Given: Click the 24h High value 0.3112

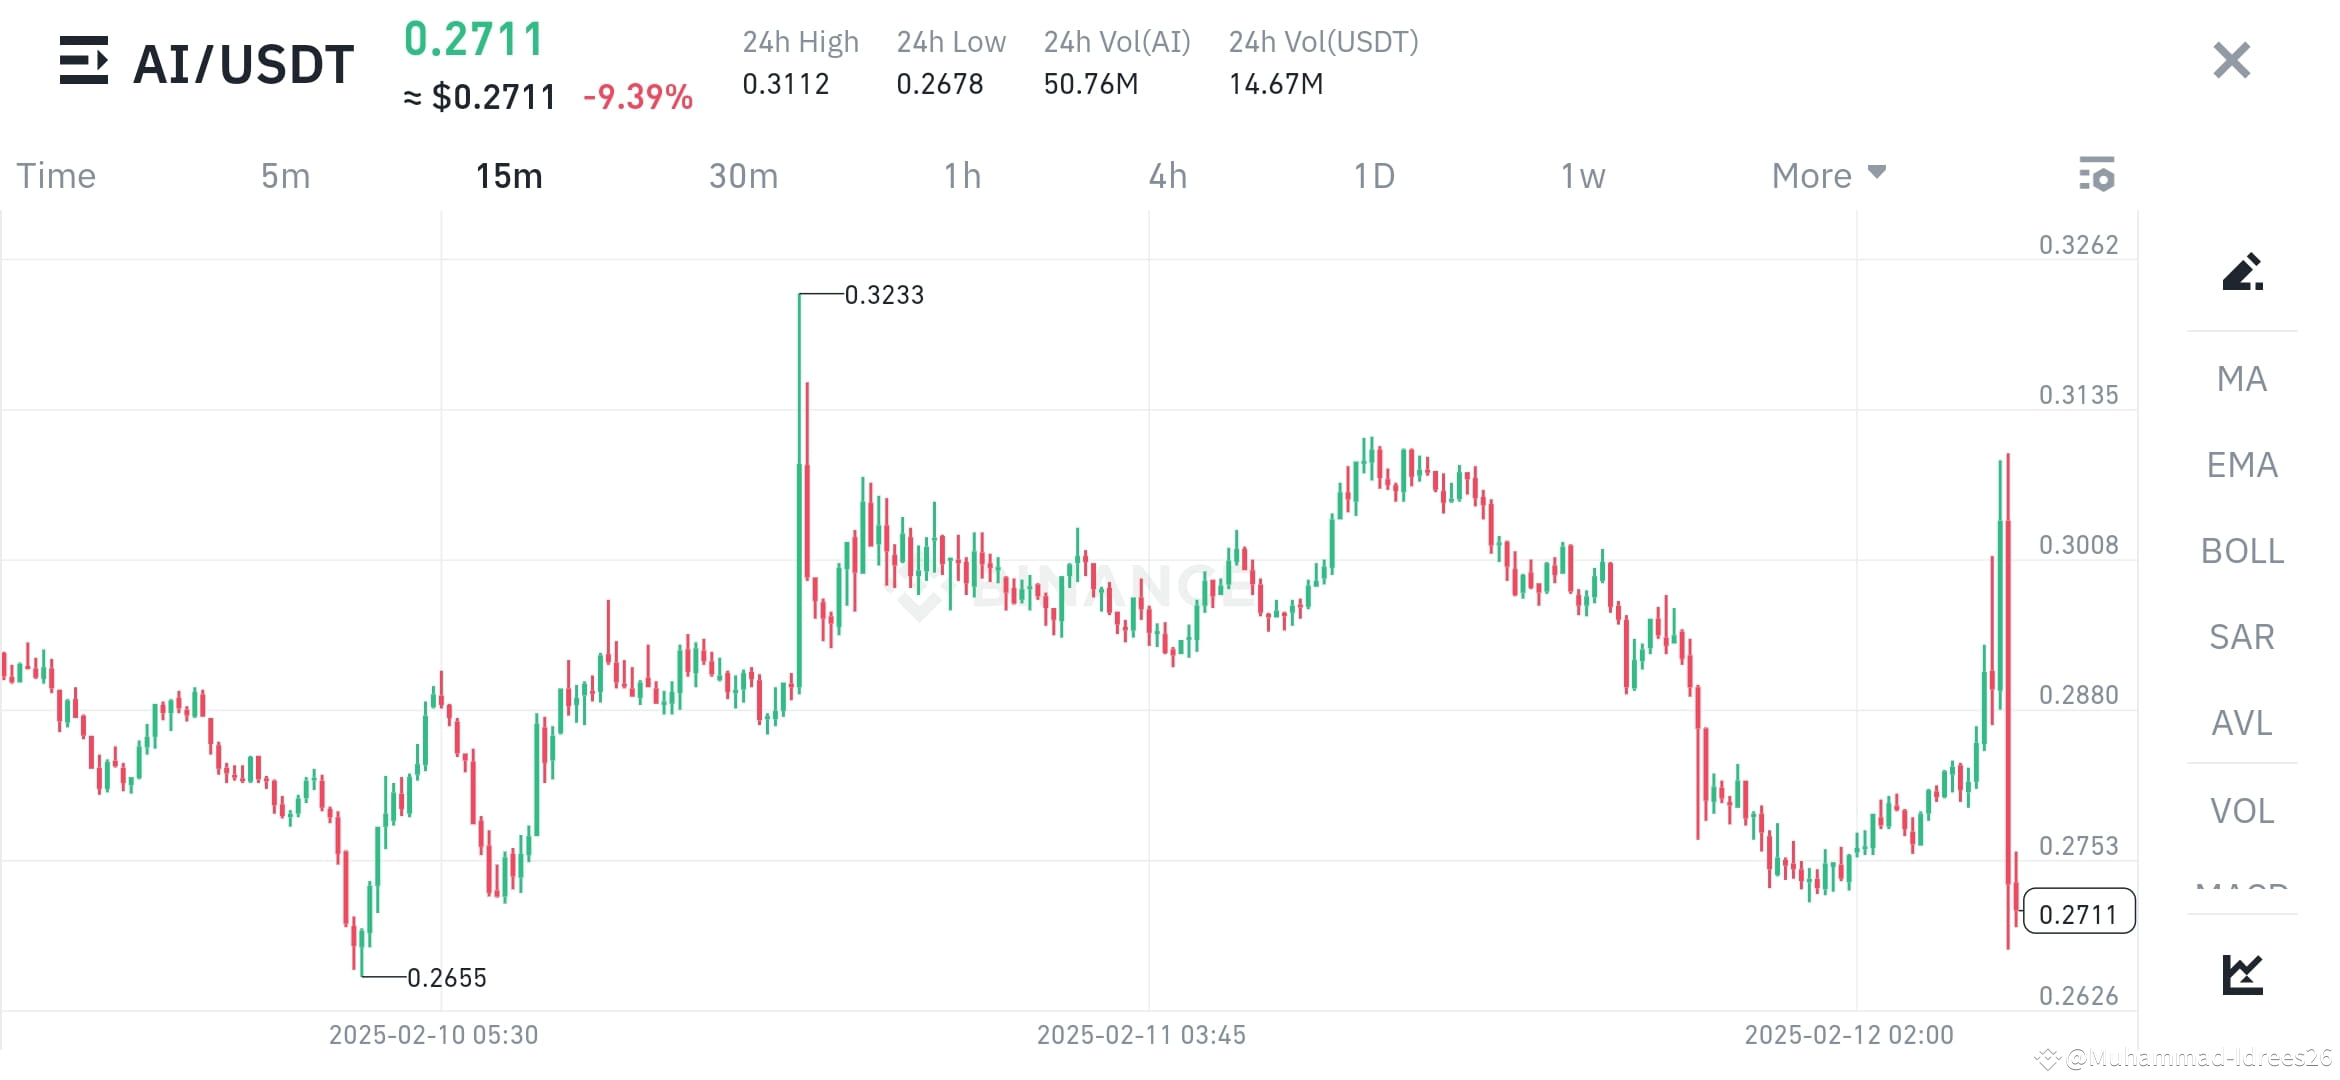Looking at the screenshot, I should (786, 84).
